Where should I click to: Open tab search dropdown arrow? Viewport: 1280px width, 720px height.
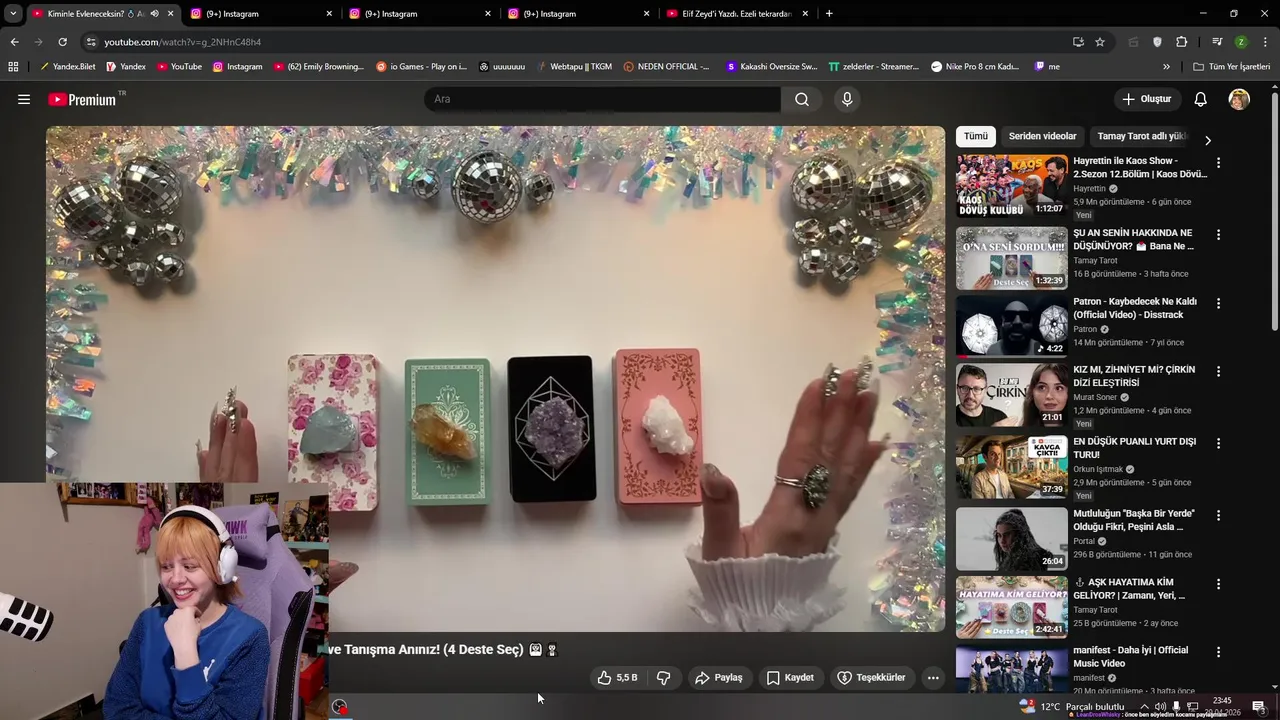point(13,14)
